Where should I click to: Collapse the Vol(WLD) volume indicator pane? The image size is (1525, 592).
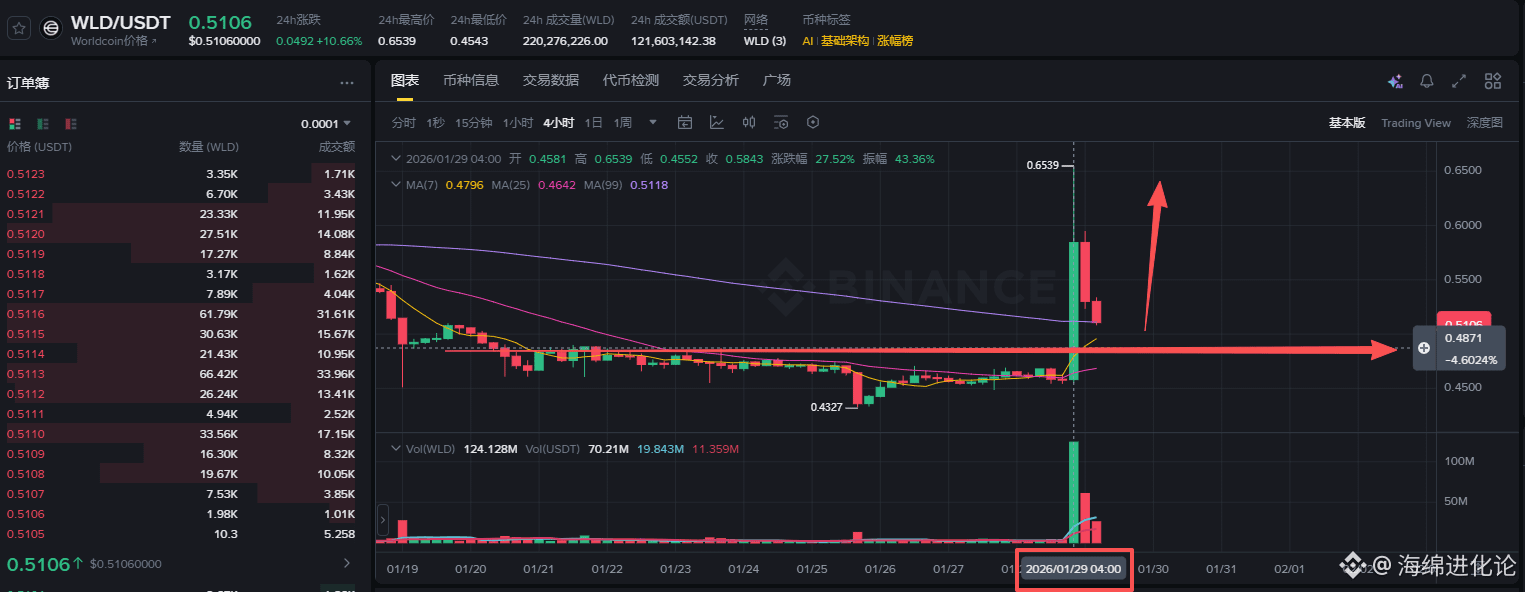click(395, 448)
